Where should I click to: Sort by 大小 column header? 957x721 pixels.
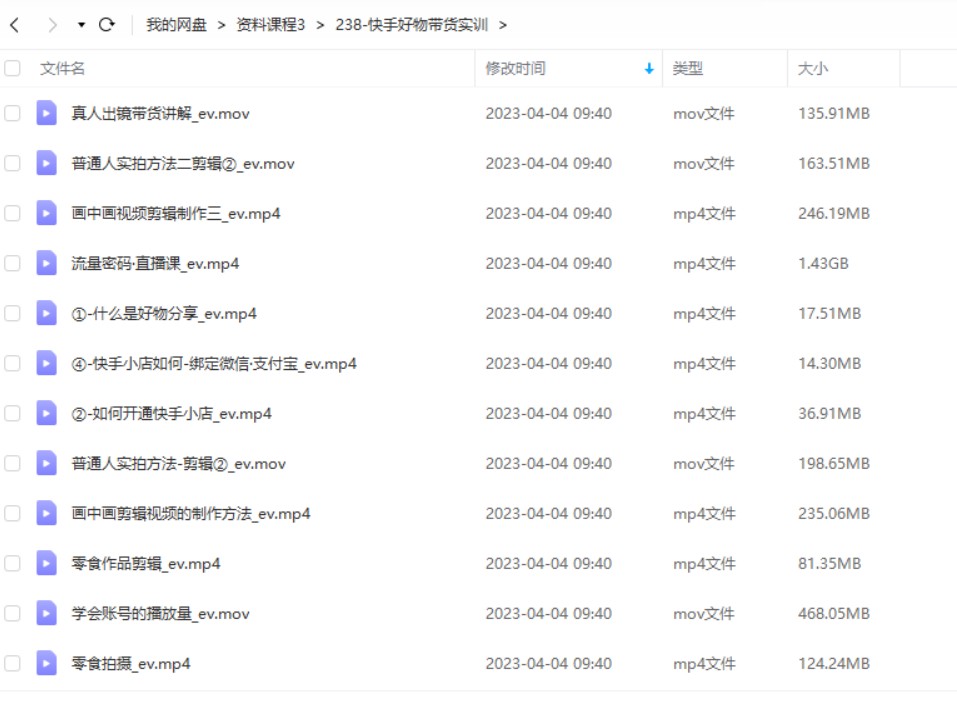pyautogui.click(x=813, y=68)
